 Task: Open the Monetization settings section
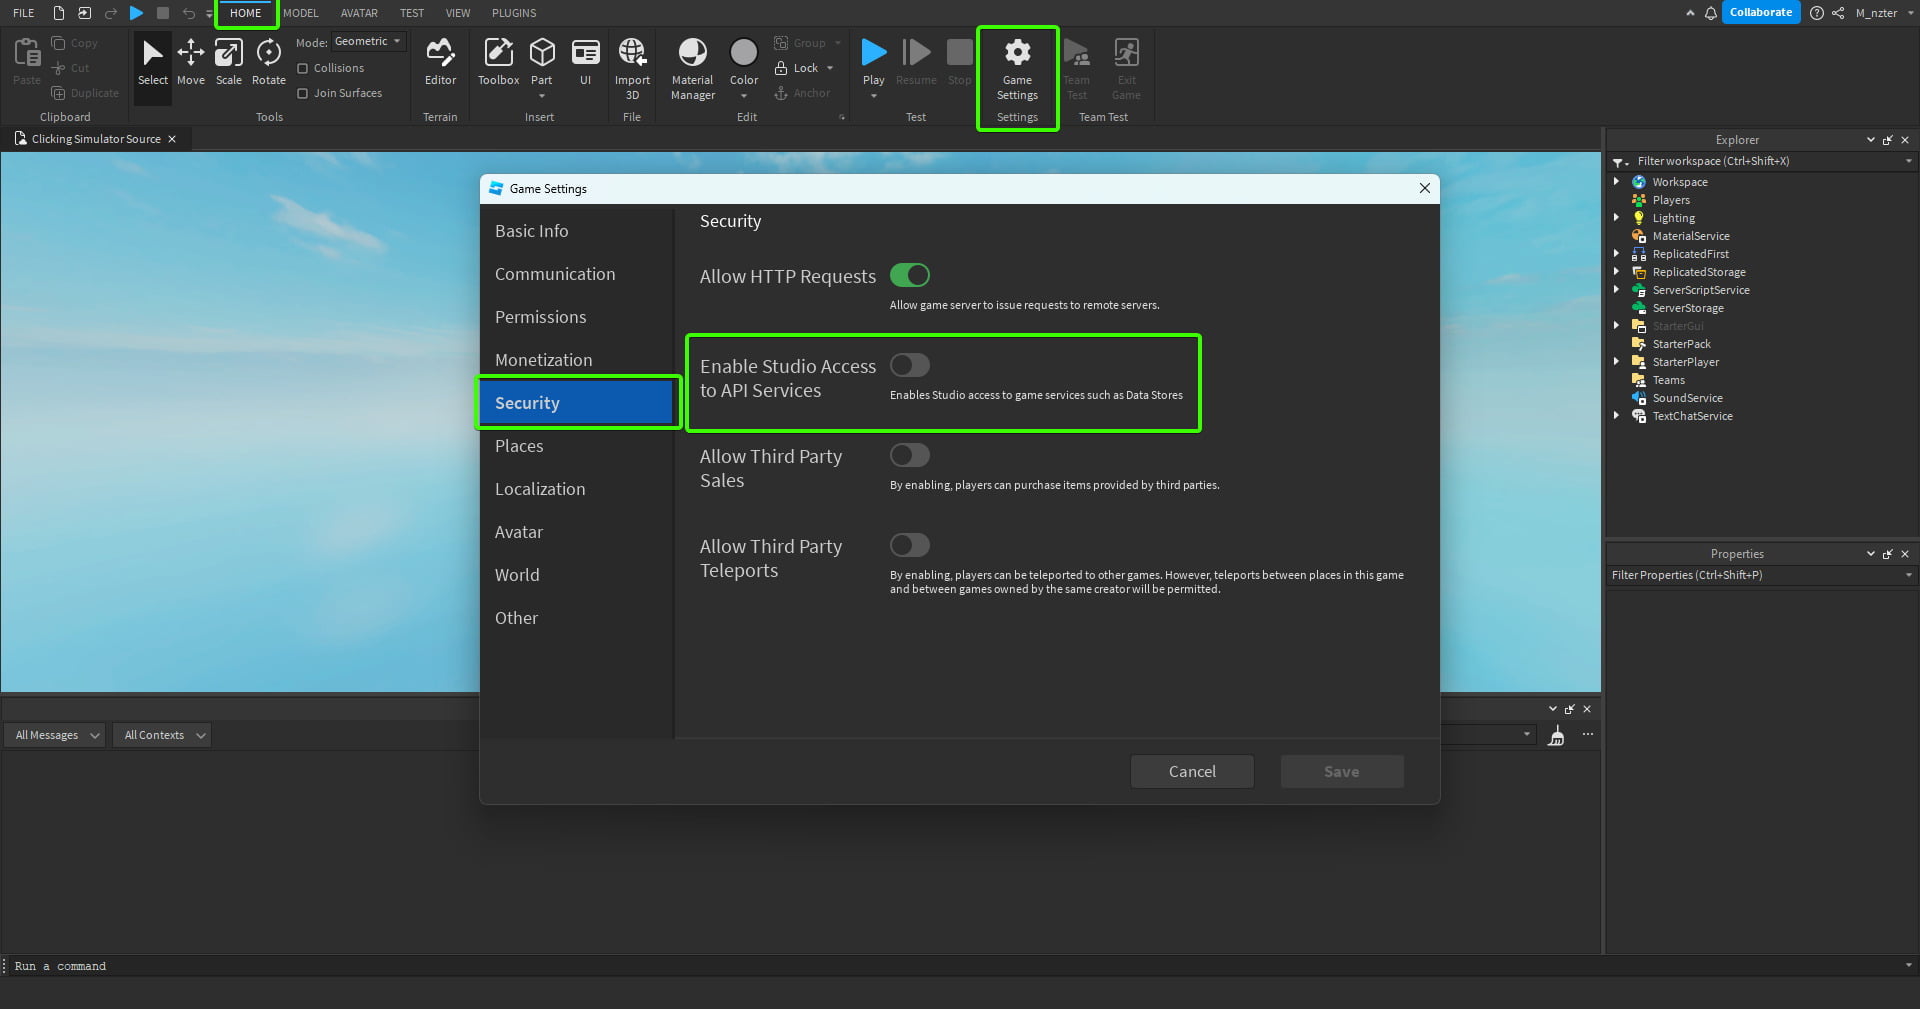pos(543,360)
